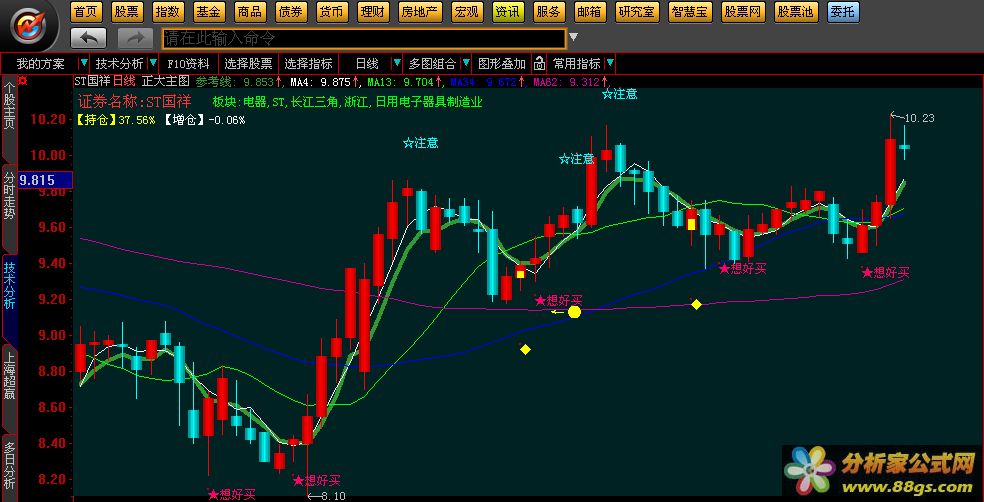Open the 邮箱 menu
Viewport: 984px width, 502px height.
pyautogui.click(x=589, y=12)
